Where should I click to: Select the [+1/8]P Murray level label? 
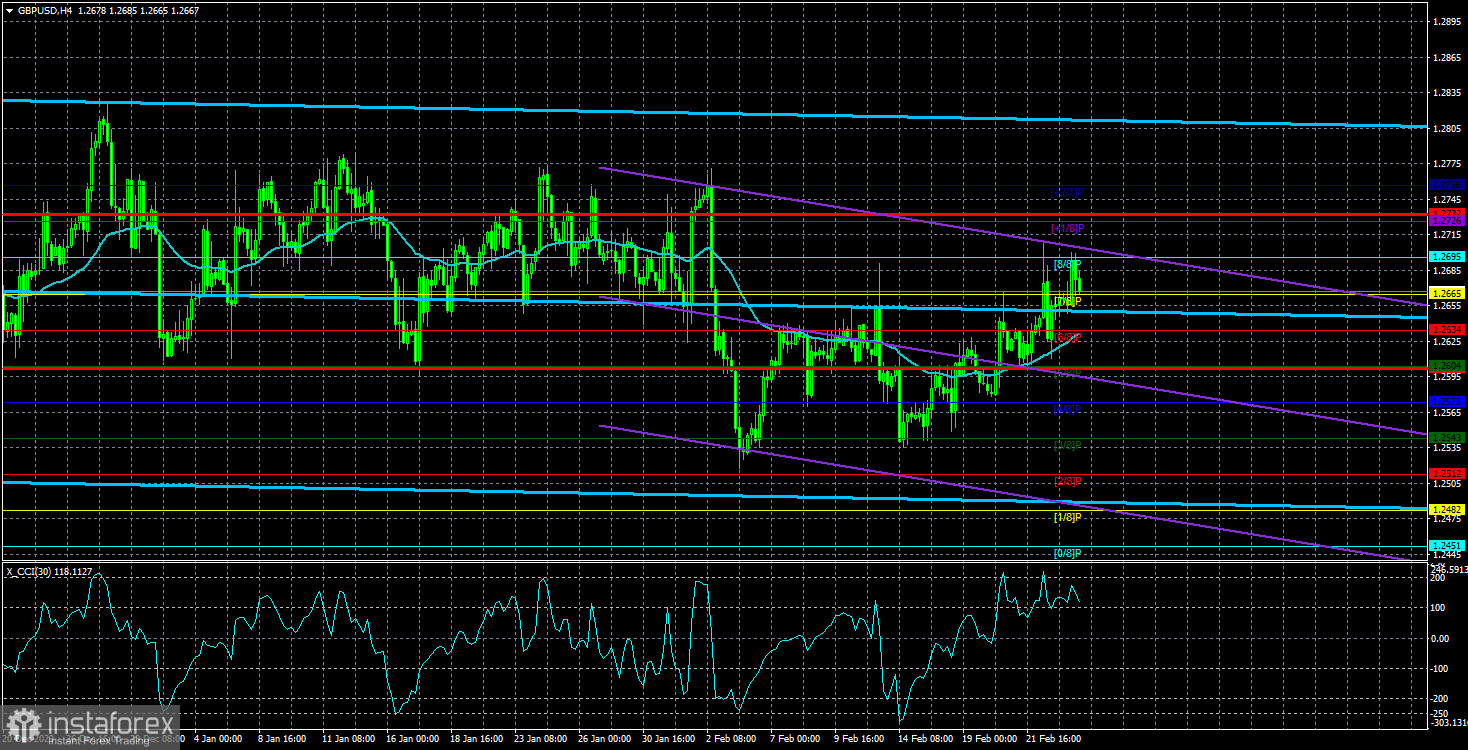click(x=1066, y=229)
